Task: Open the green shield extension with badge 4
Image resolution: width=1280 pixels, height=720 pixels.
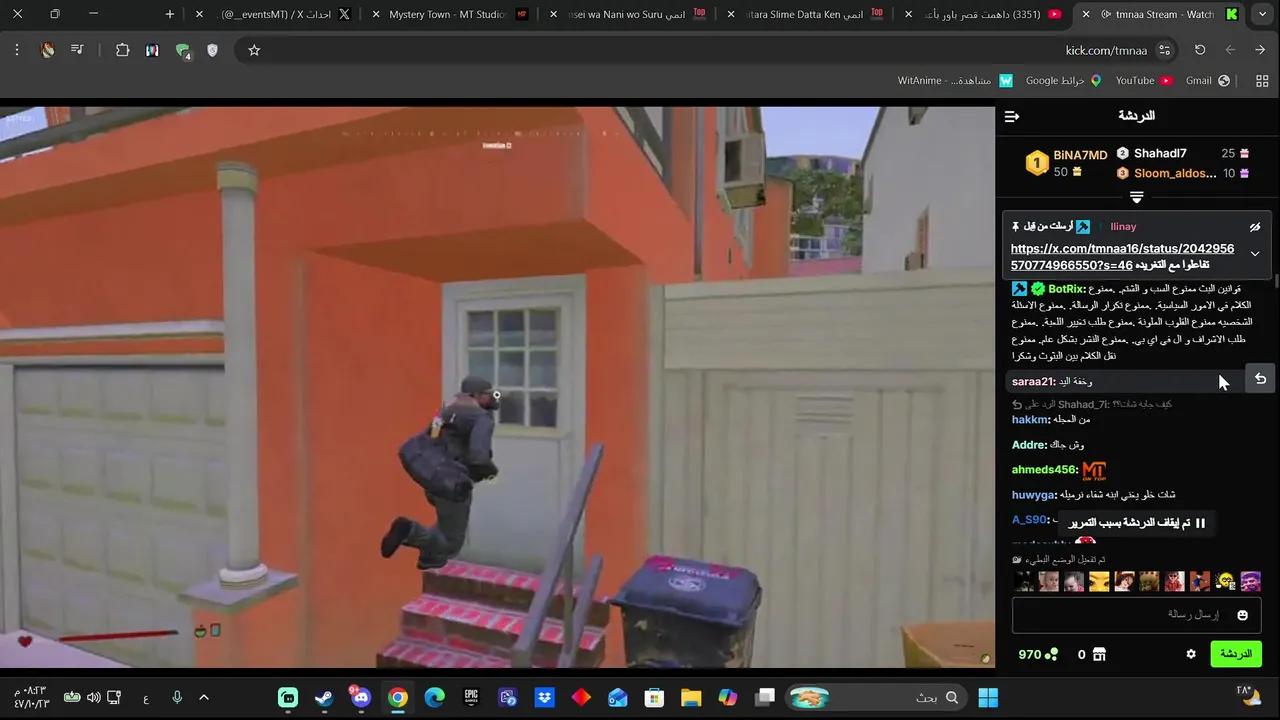Action: click(x=183, y=51)
